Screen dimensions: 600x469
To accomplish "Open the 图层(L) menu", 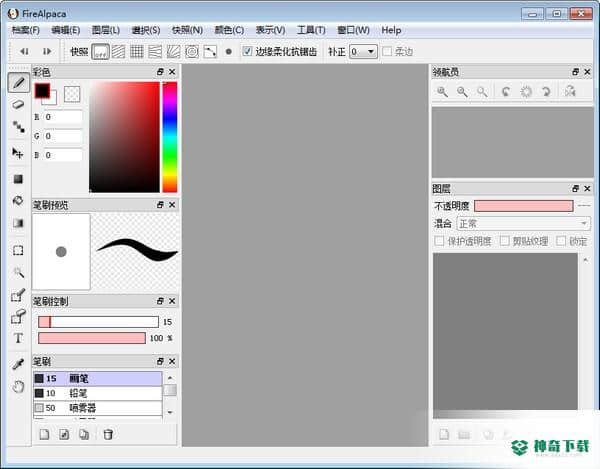I will pos(106,30).
